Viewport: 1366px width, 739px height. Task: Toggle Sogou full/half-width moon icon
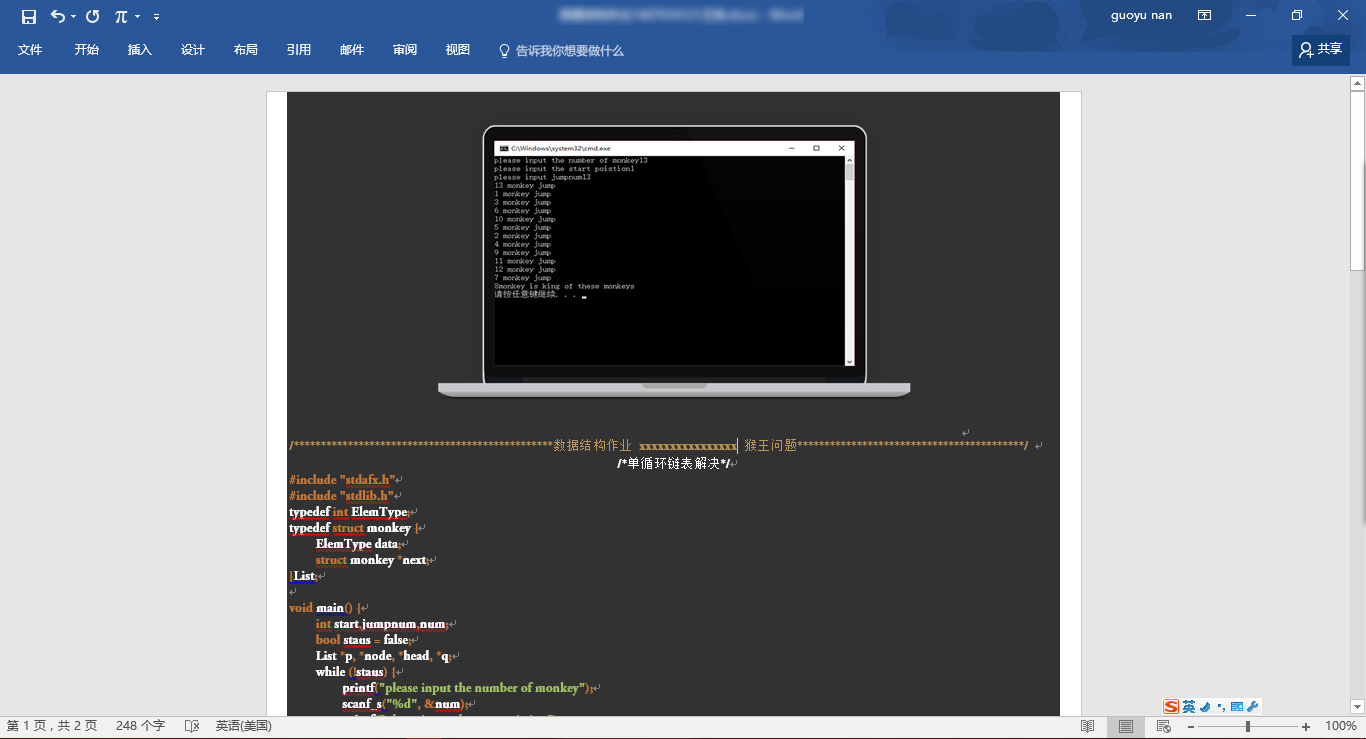(1205, 706)
